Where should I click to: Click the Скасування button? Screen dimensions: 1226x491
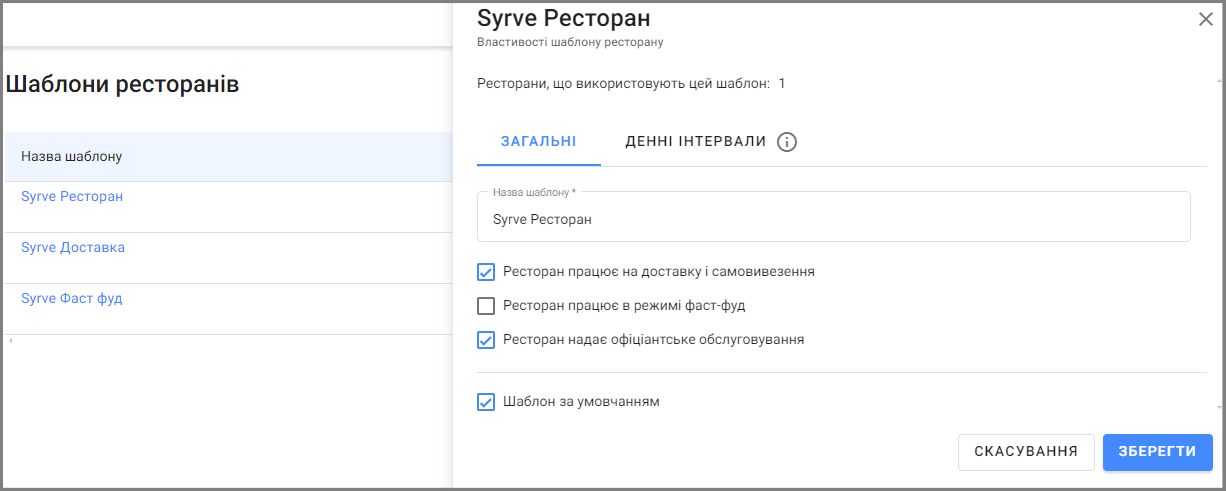pos(1026,452)
